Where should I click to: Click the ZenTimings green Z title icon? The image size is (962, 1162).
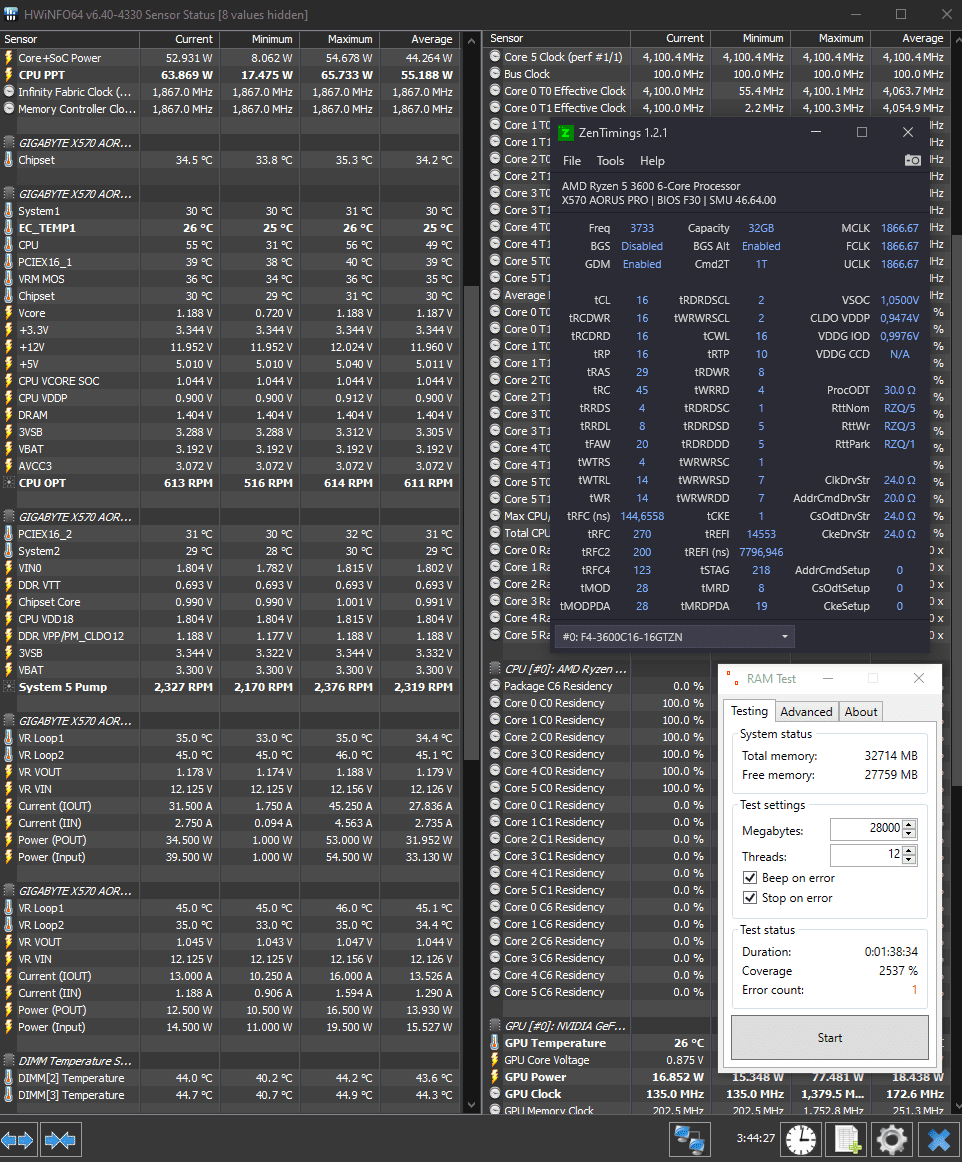pos(565,133)
